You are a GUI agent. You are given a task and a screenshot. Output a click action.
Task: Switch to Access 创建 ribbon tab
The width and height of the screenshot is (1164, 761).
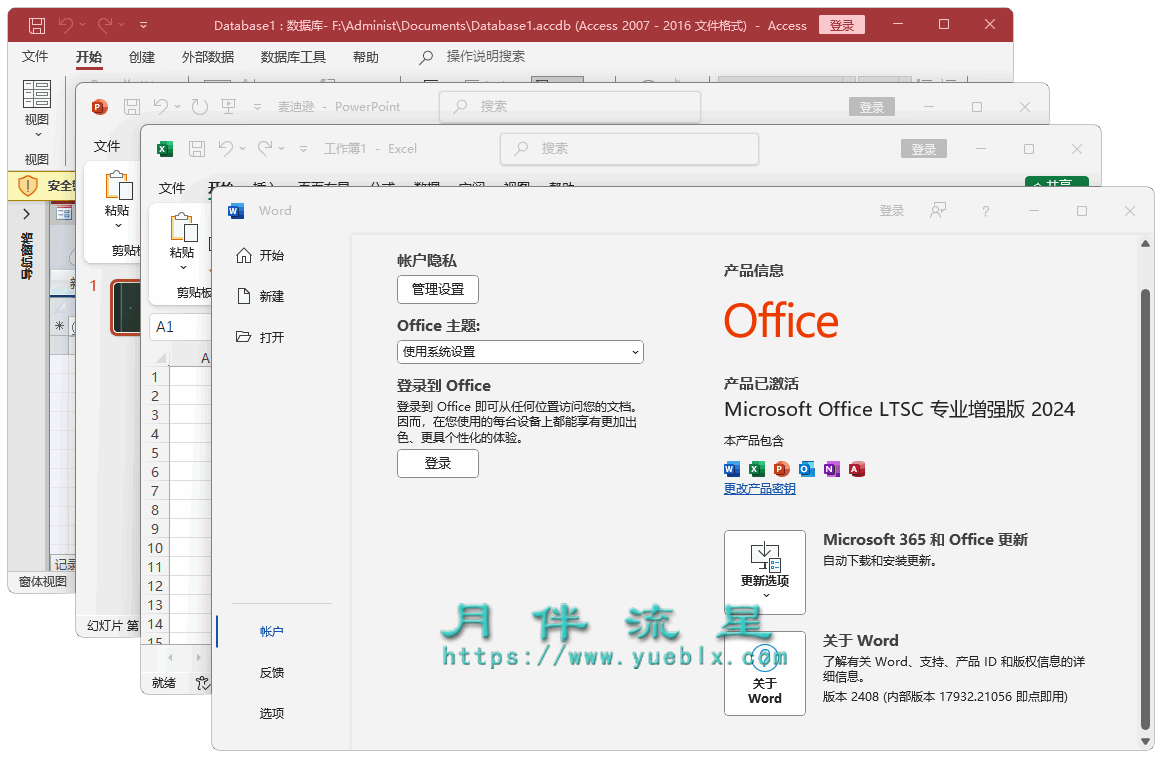[142, 57]
